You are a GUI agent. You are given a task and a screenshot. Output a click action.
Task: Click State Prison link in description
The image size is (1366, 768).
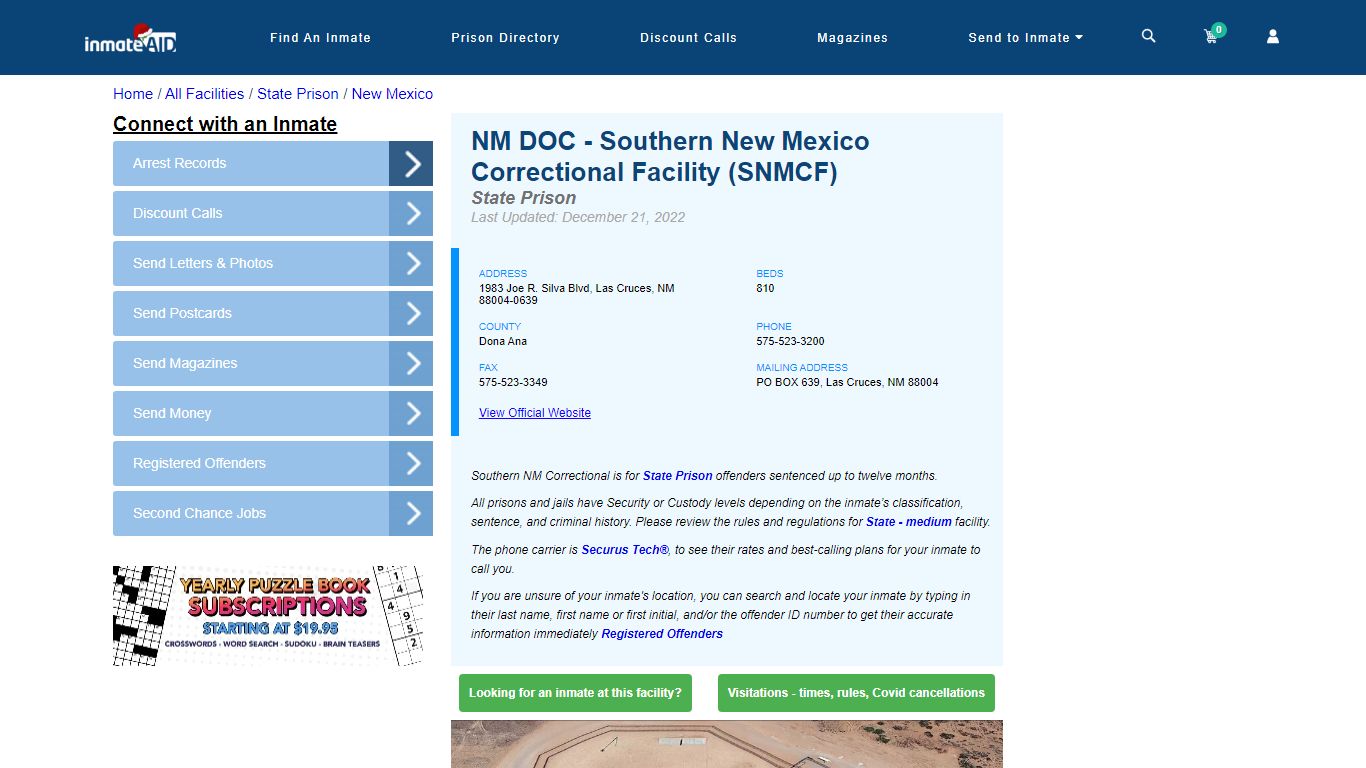pyautogui.click(x=677, y=476)
